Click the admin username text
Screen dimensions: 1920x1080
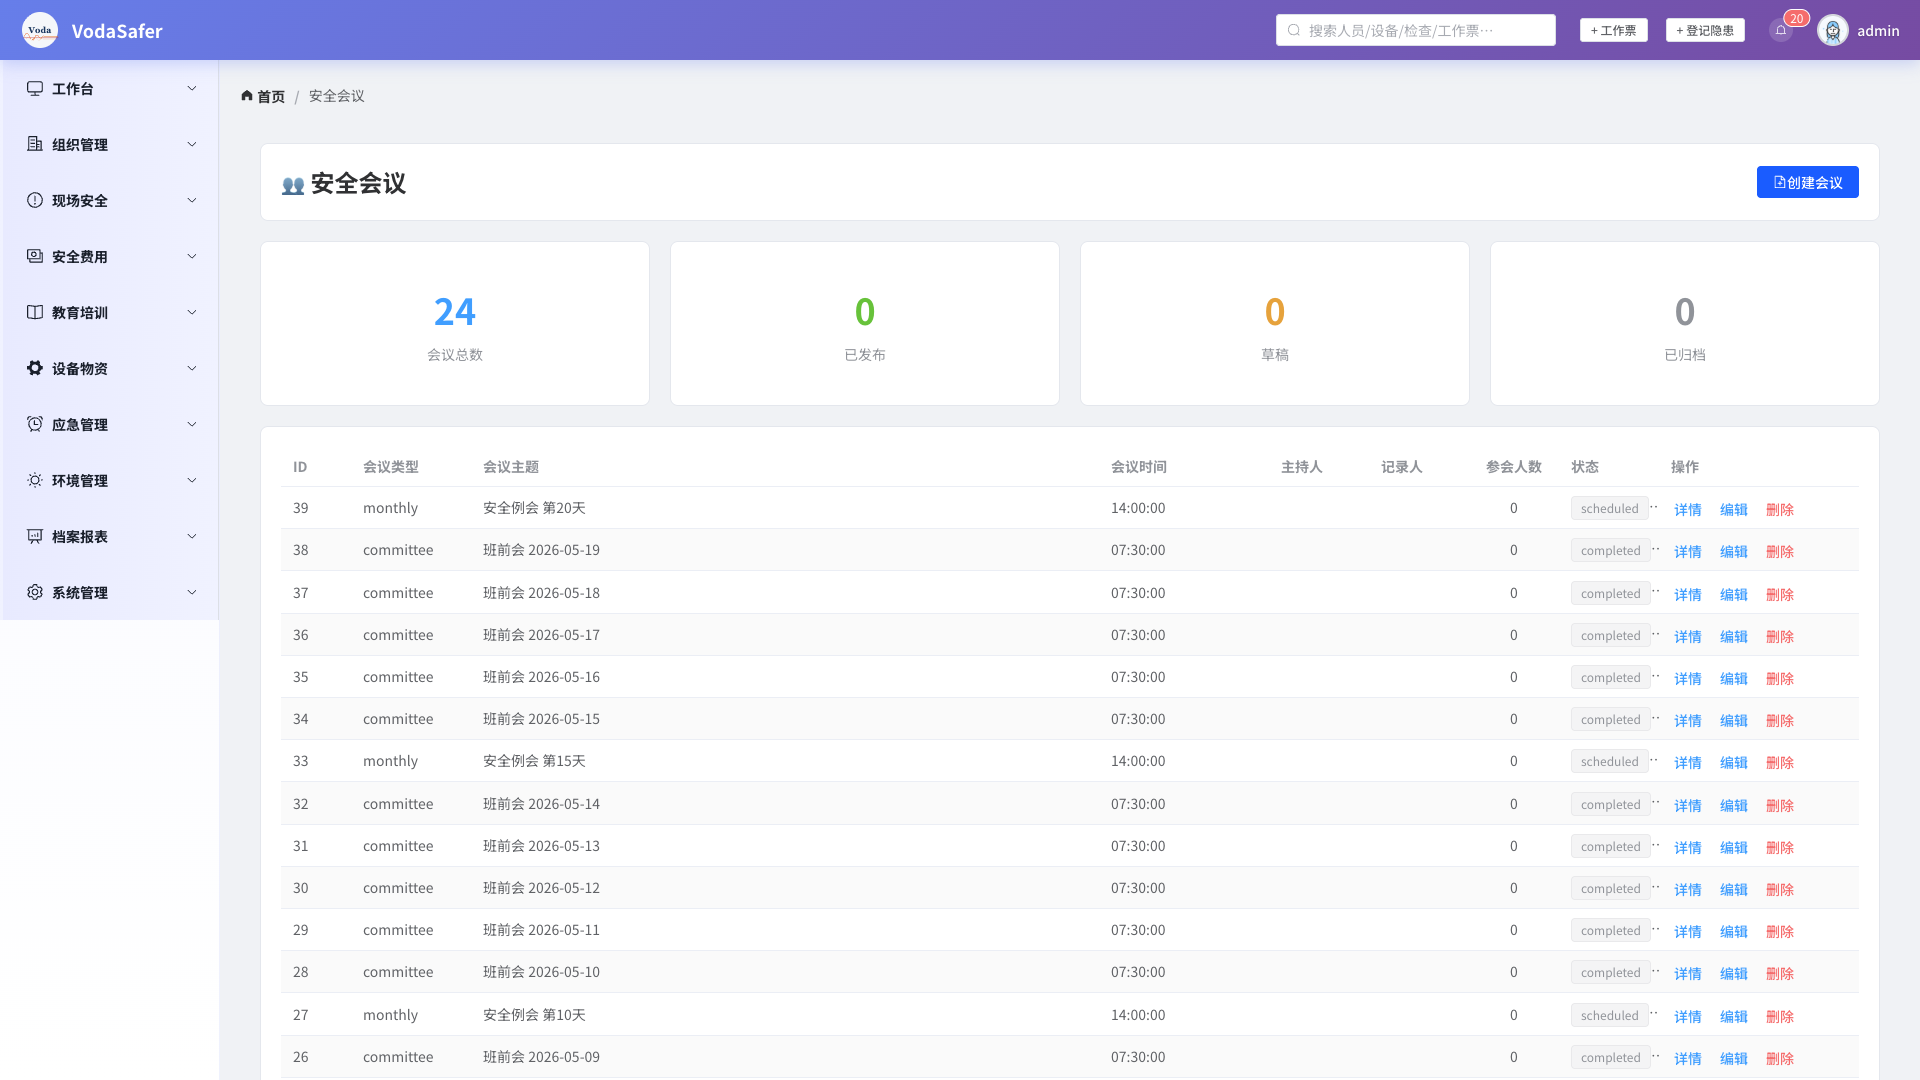coord(1878,30)
